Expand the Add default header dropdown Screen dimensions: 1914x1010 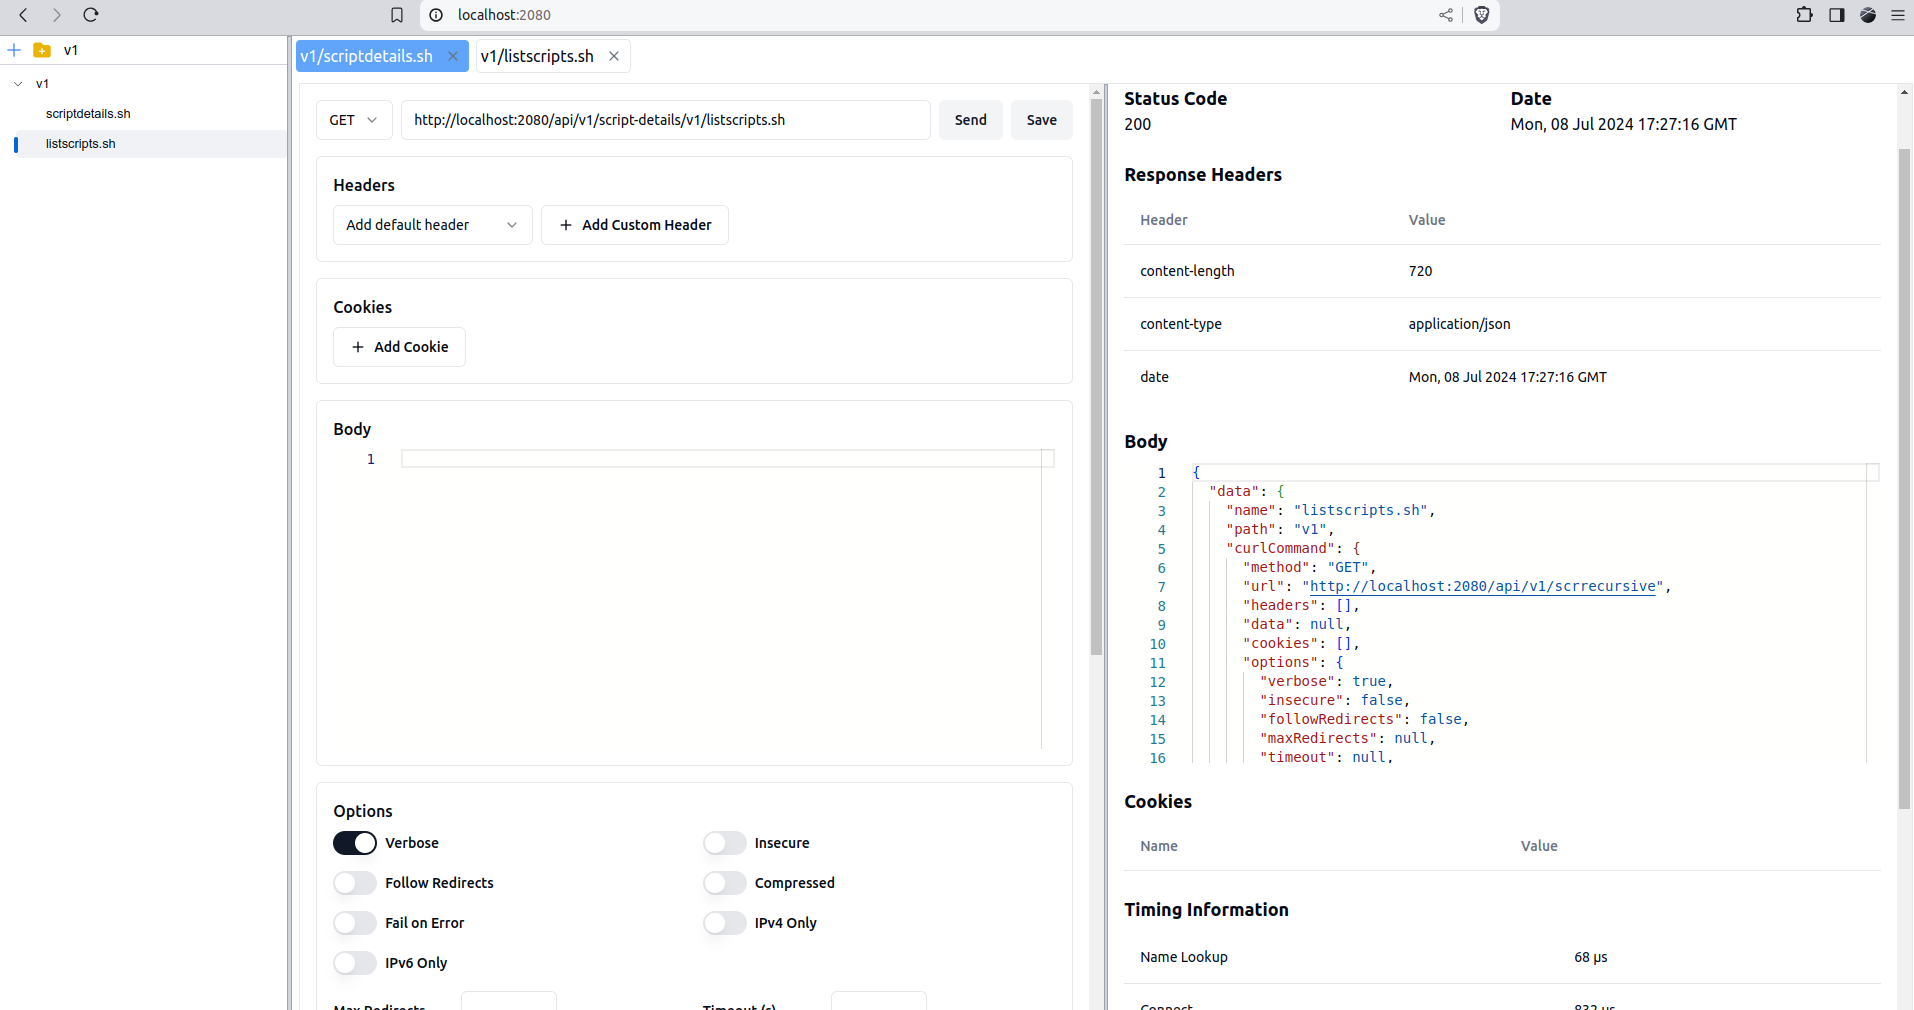432,225
